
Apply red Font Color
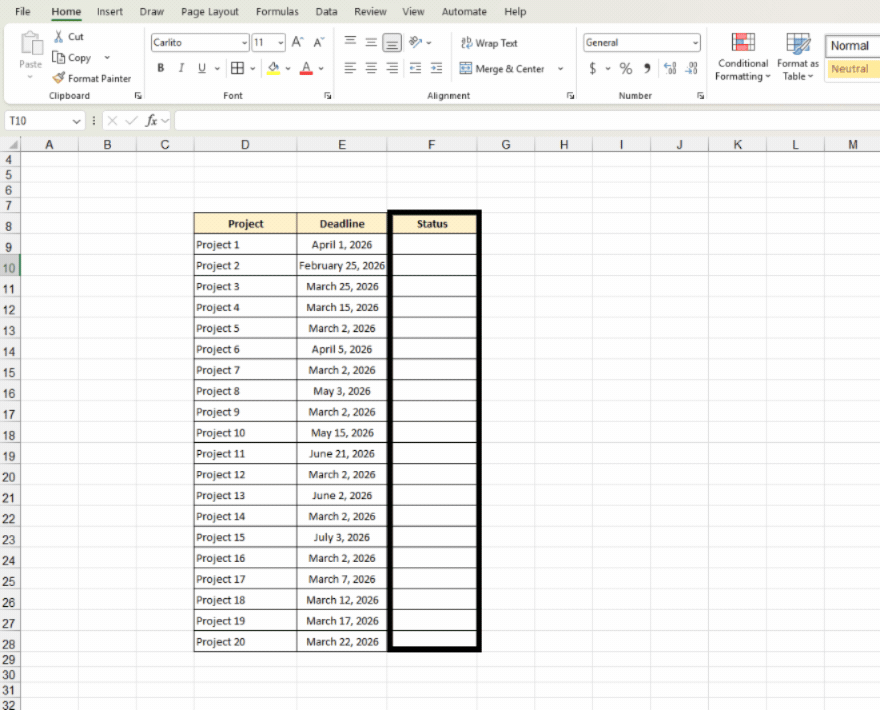[x=306, y=68]
